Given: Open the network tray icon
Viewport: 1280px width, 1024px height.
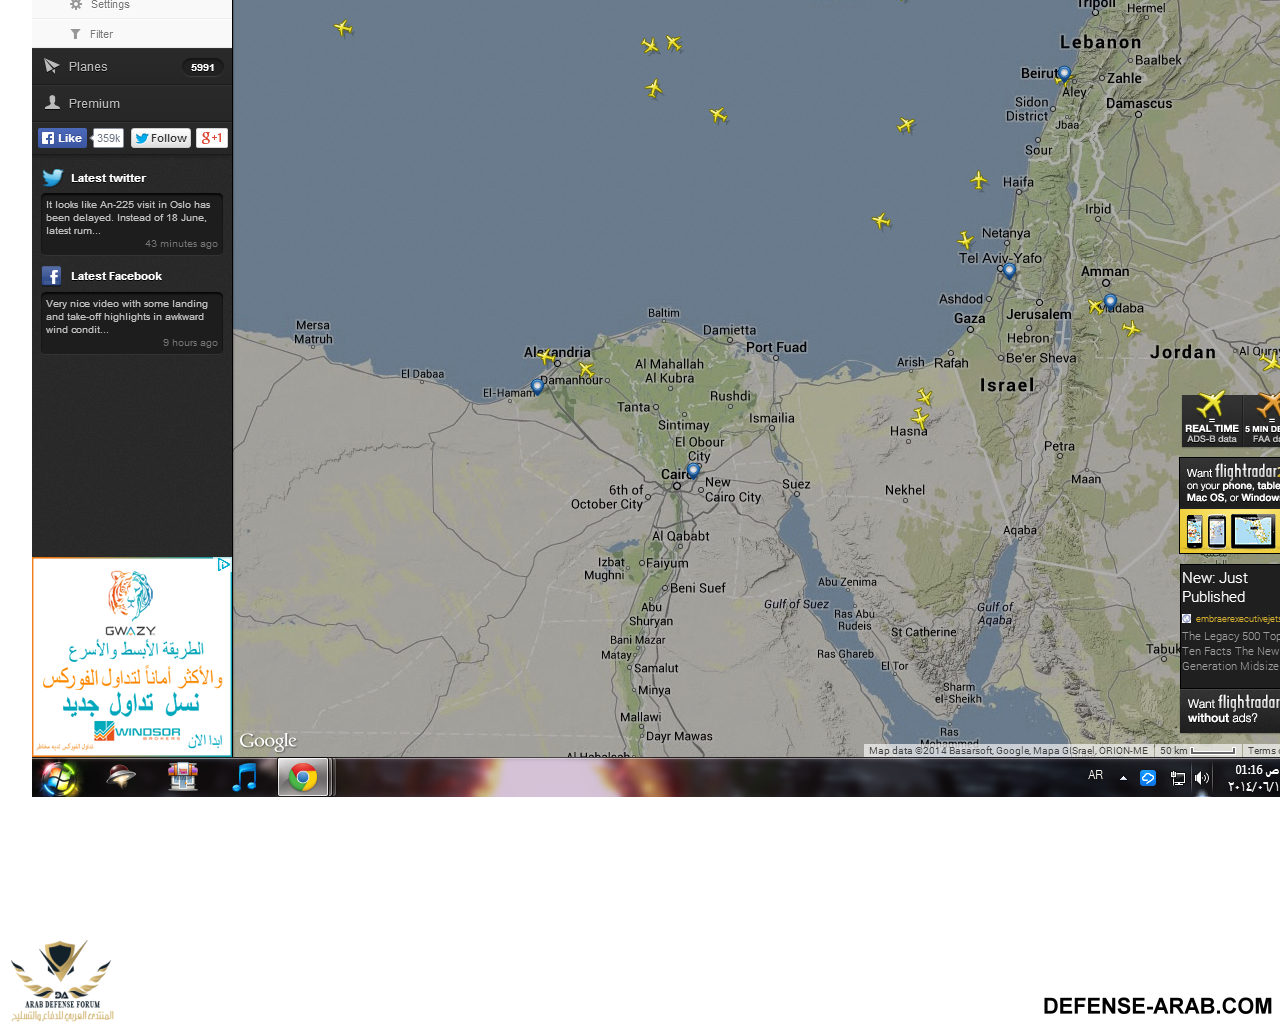Looking at the screenshot, I should 1177,778.
